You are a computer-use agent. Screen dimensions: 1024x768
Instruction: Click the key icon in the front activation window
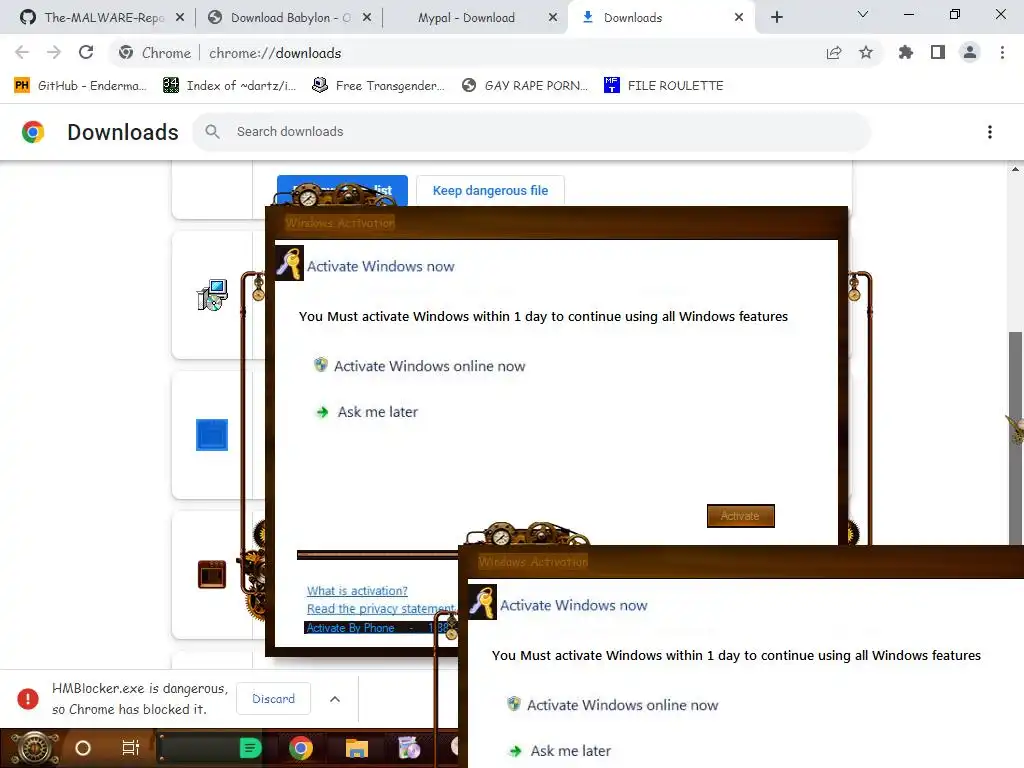(483, 602)
